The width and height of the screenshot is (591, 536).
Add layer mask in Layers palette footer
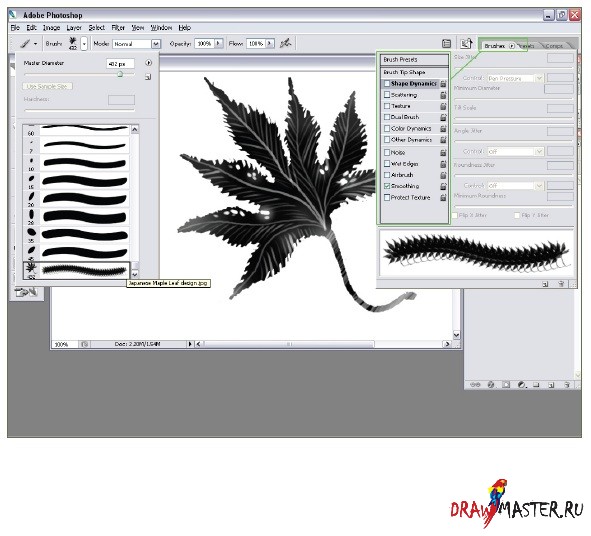[506, 385]
